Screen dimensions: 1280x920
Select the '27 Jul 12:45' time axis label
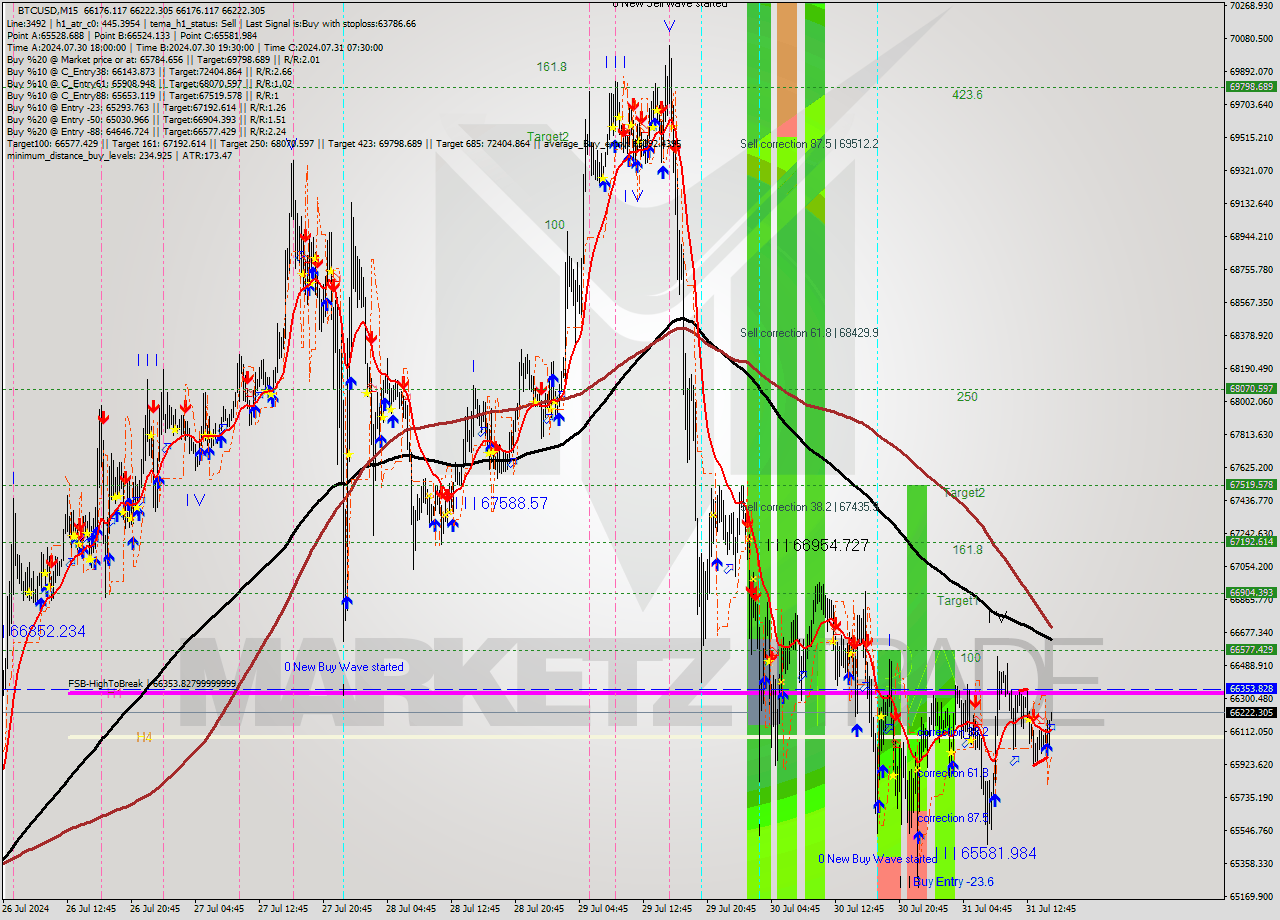click(x=283, y=909)
